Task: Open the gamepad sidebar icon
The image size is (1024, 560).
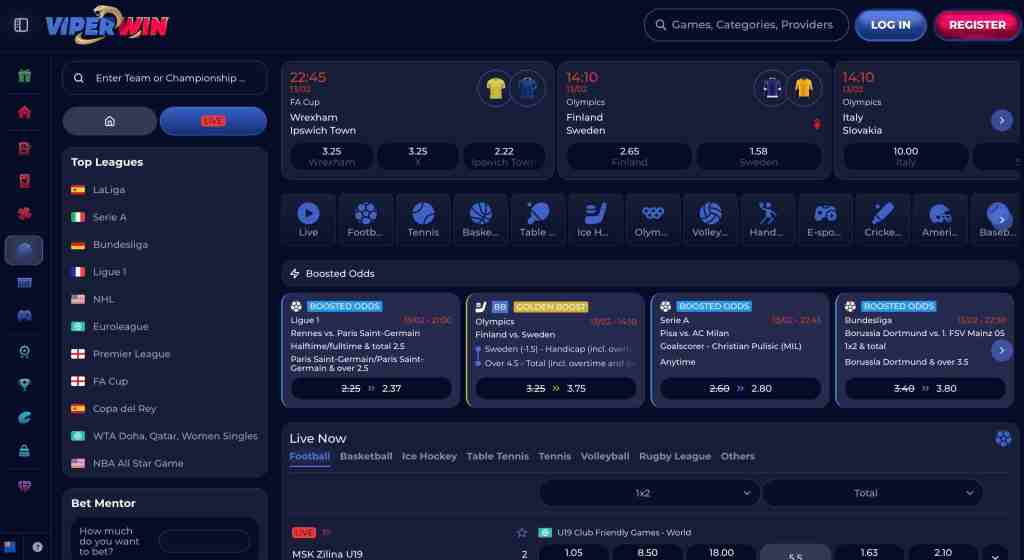Action: point(24,316)
